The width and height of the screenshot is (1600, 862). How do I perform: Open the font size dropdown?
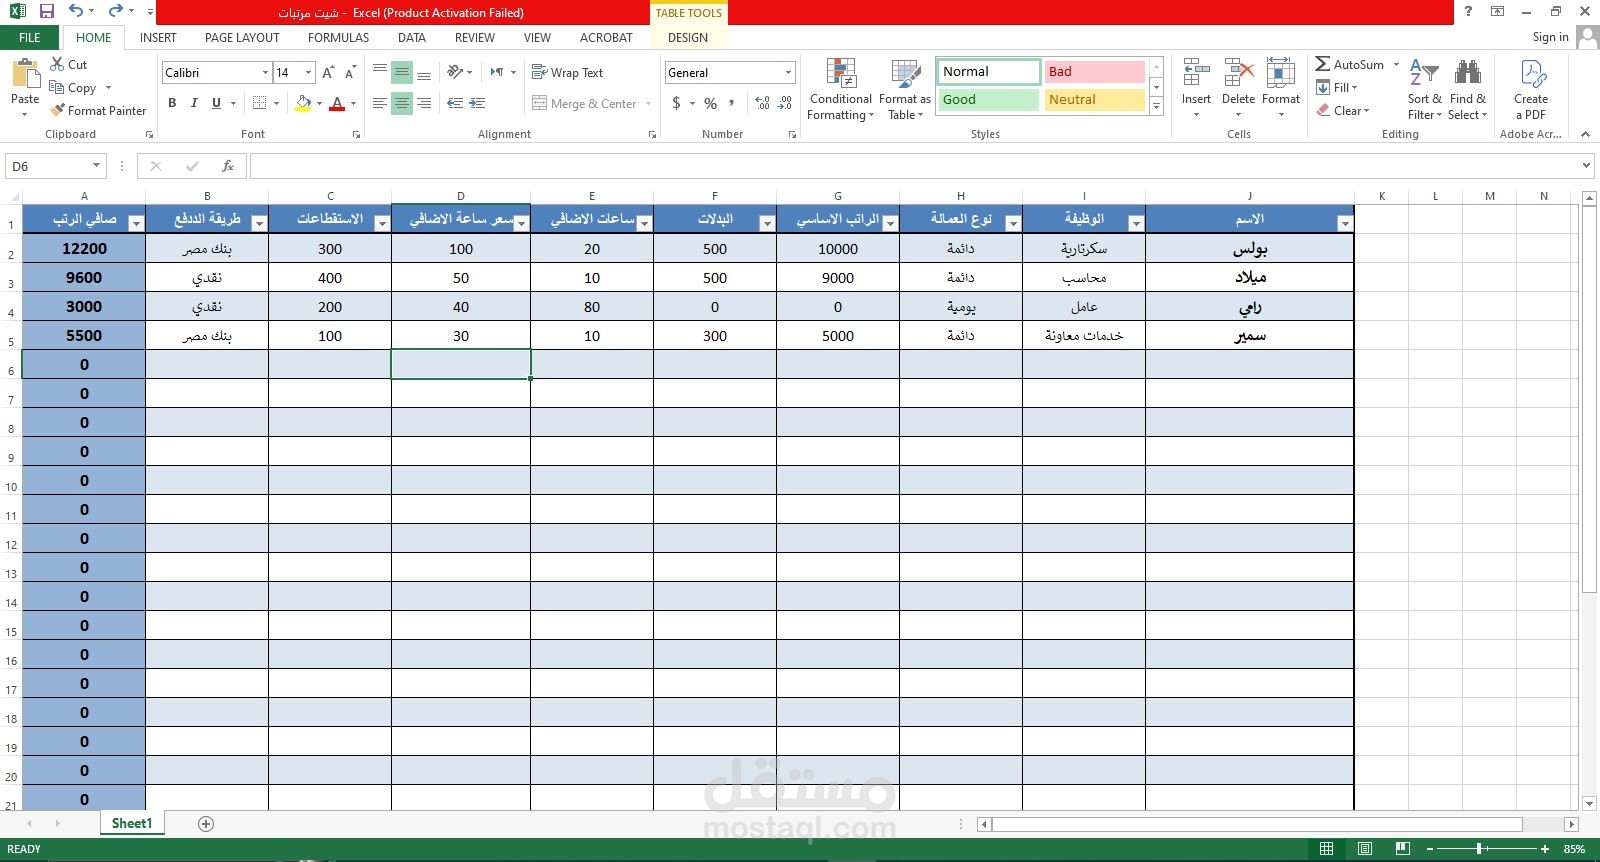(308, 72)
